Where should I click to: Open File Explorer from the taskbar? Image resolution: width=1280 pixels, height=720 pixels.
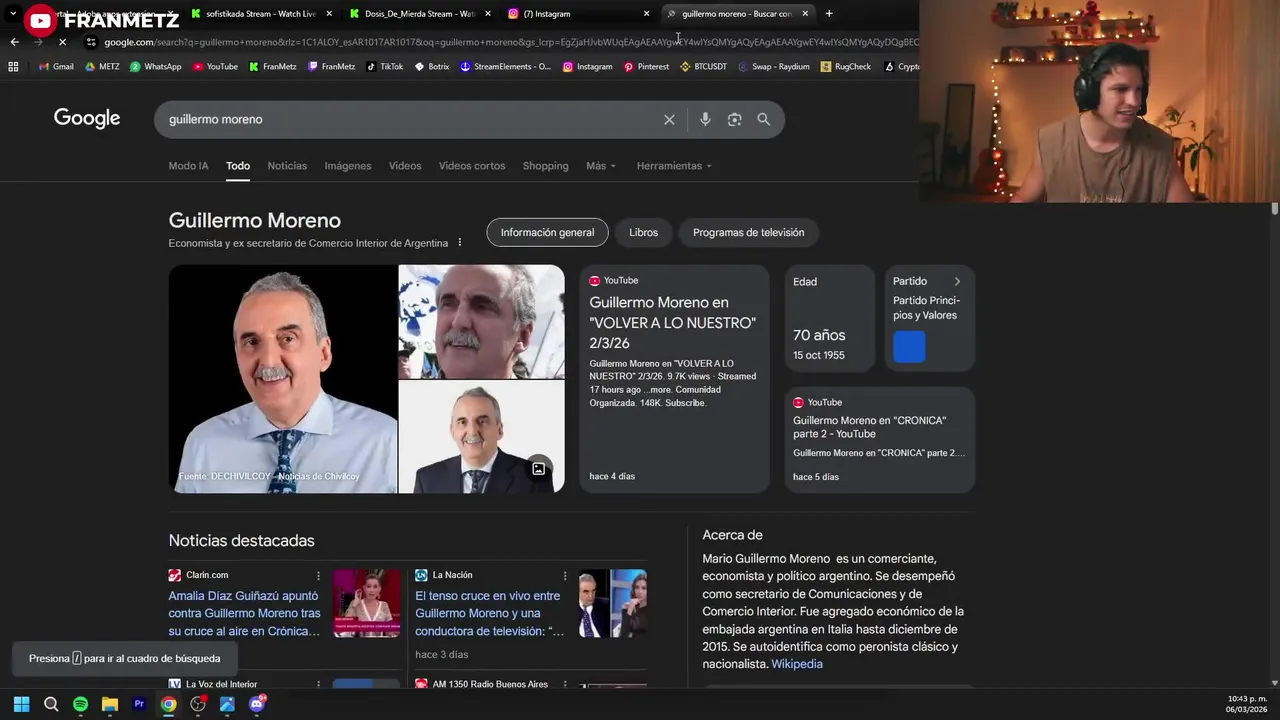pos(110,704)
